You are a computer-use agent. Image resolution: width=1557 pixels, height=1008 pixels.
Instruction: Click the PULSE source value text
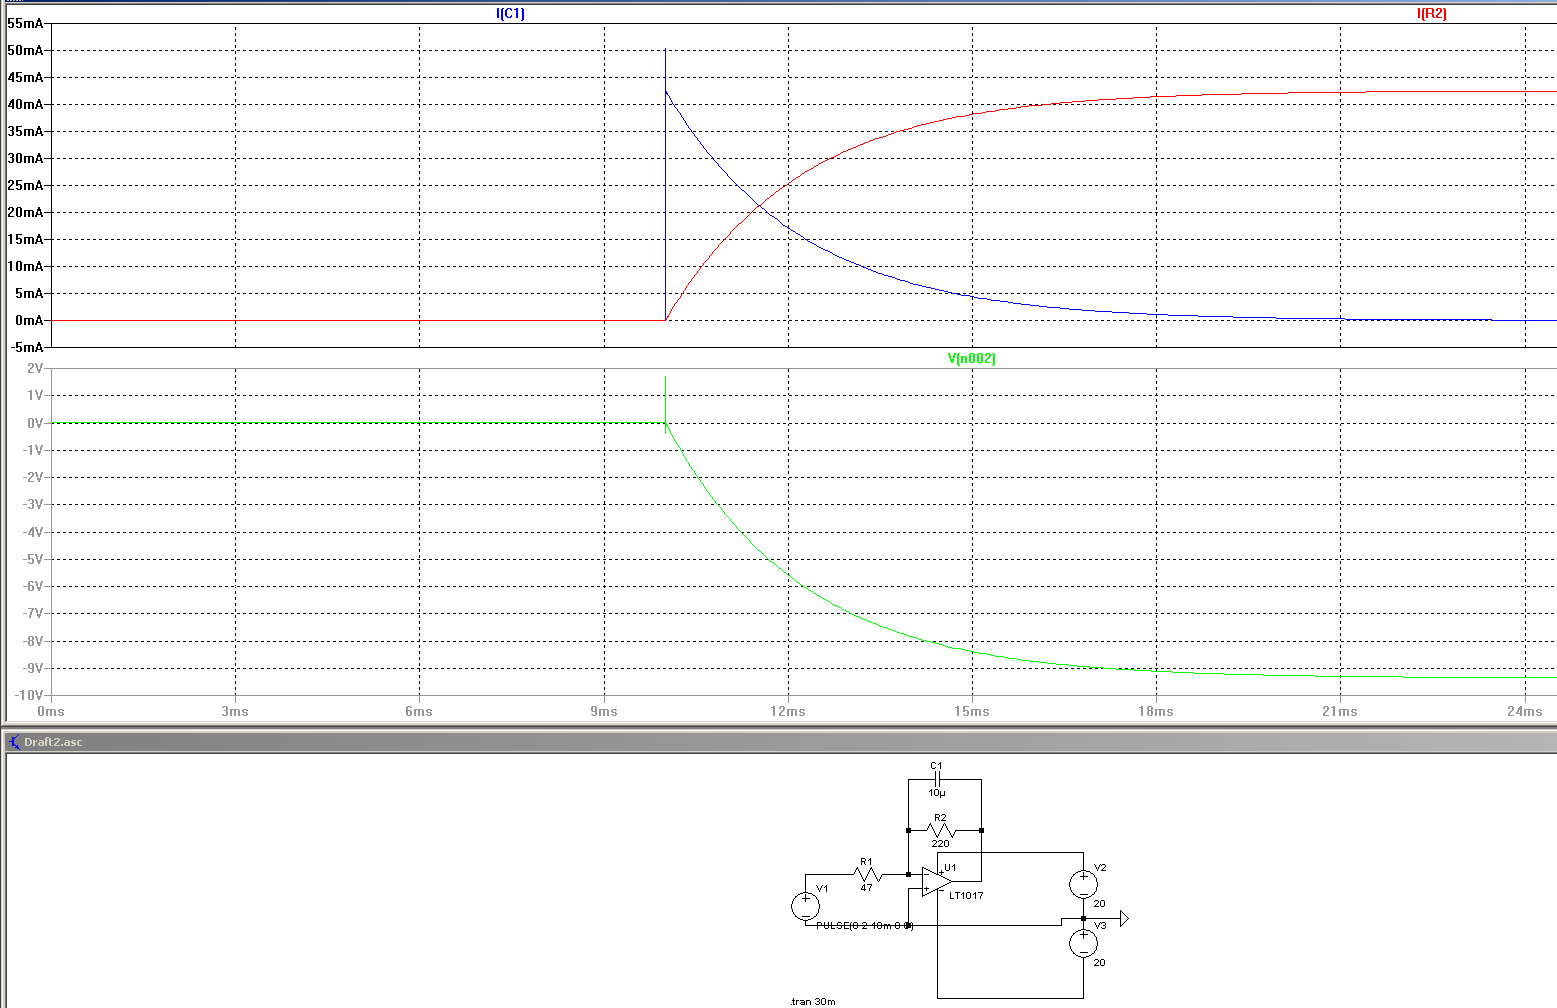tap(864, 926)
